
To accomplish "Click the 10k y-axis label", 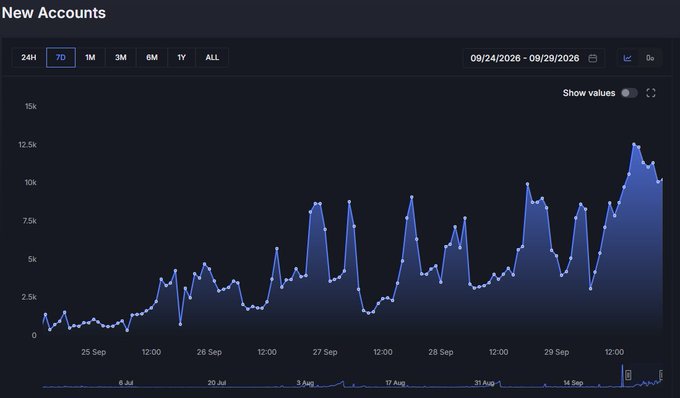I will (x=30, y=183).
